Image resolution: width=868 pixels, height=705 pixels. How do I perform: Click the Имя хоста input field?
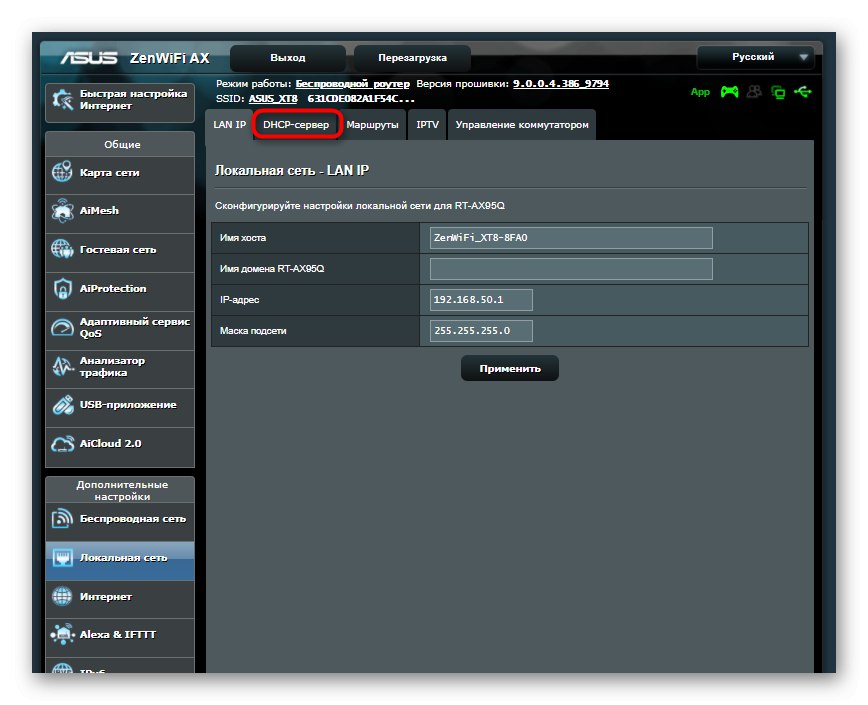pos(571,237)
